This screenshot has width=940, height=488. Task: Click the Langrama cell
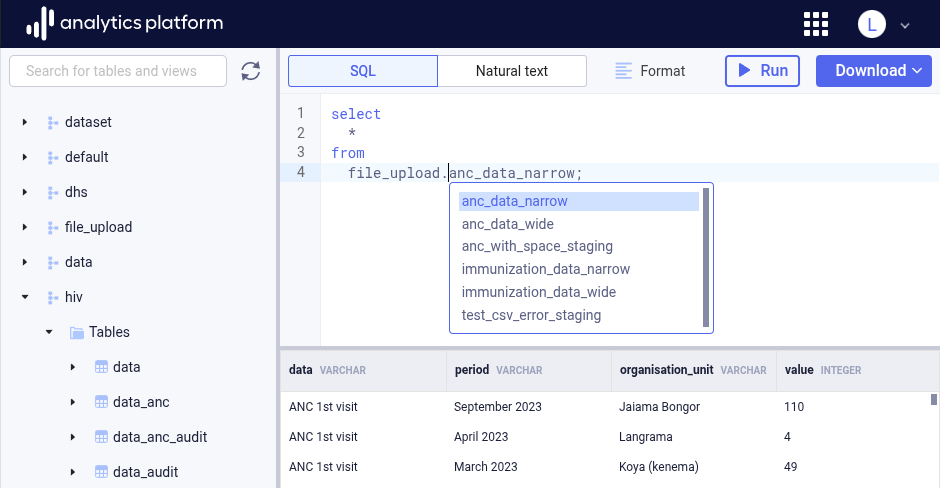point(646,436)
